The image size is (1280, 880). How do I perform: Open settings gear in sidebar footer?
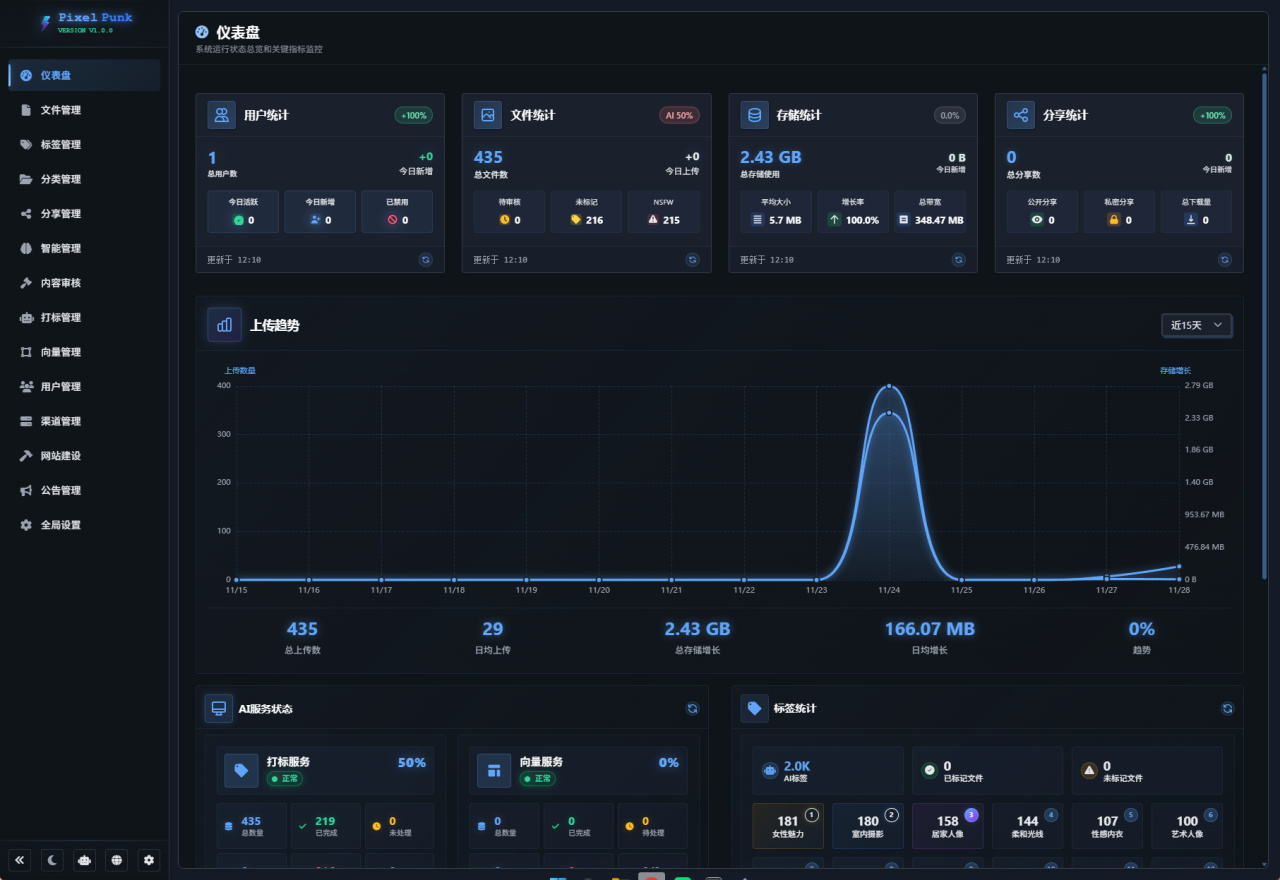[x=149, y=859]
